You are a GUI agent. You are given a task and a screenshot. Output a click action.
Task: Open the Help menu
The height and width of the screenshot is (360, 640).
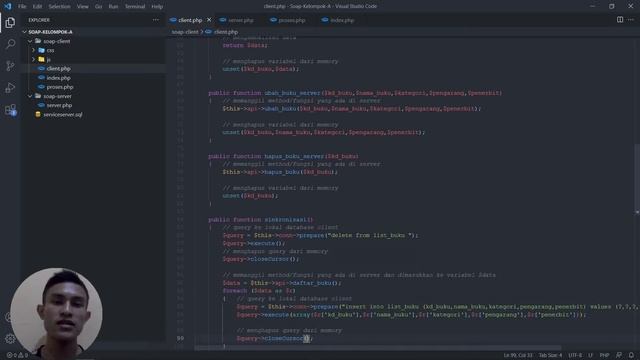coord(157,7)
